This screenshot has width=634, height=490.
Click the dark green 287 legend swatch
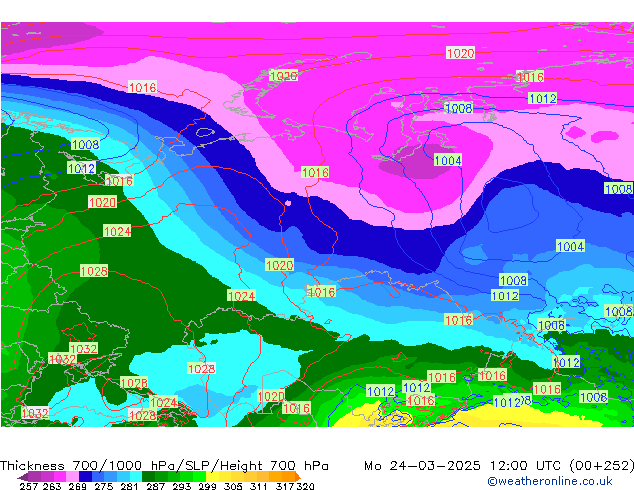tap(148, 476)
